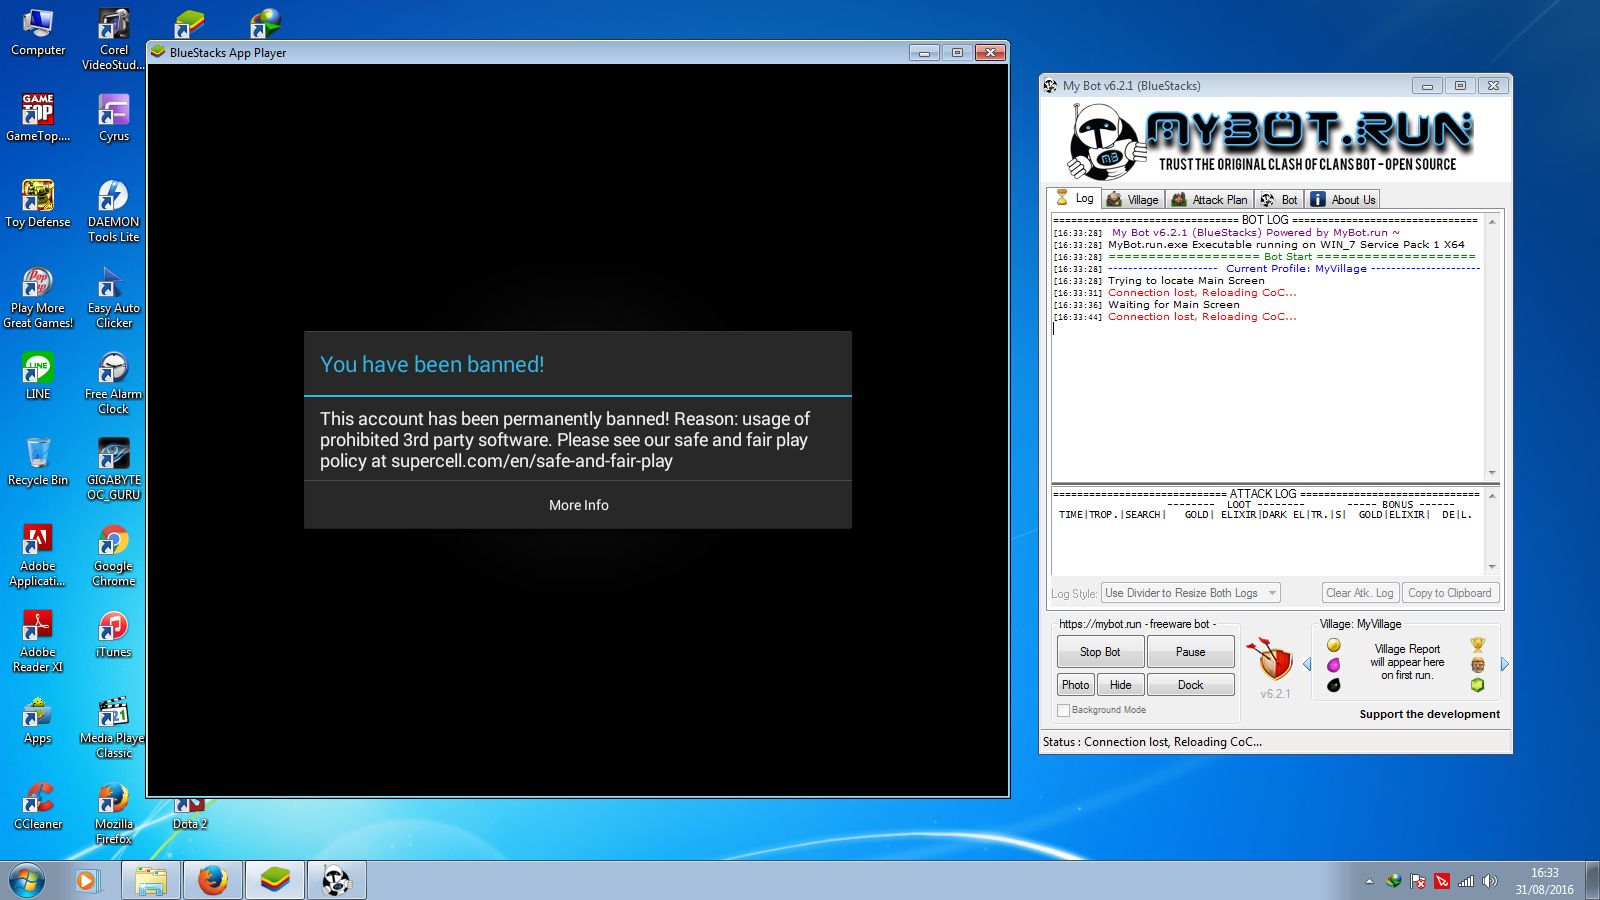Click the builder face icon in Village panel
1600x900 pixels.
pyautogui.click(x=1477, y=665)
